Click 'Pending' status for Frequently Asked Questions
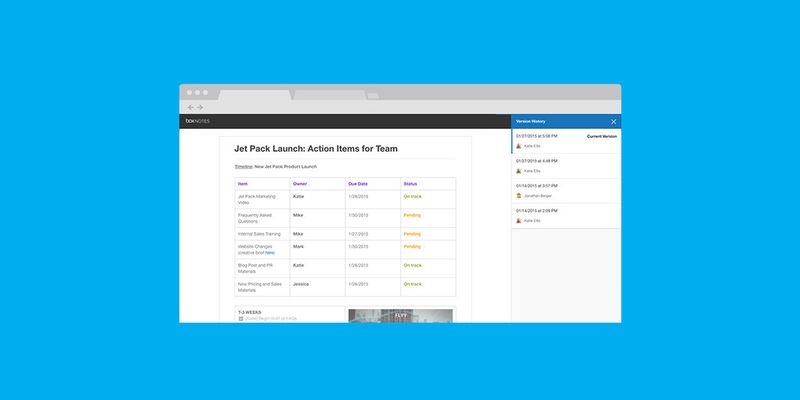 [x=412, y=215]
